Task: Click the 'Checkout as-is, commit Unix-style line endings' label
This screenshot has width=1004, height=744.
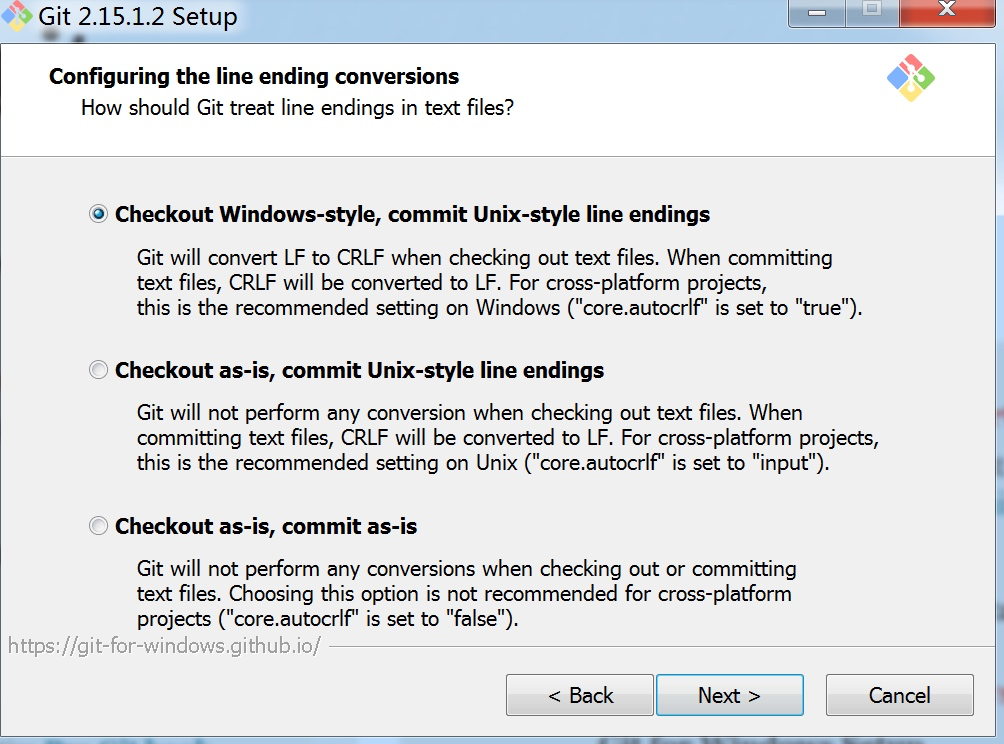Action: 359,371
